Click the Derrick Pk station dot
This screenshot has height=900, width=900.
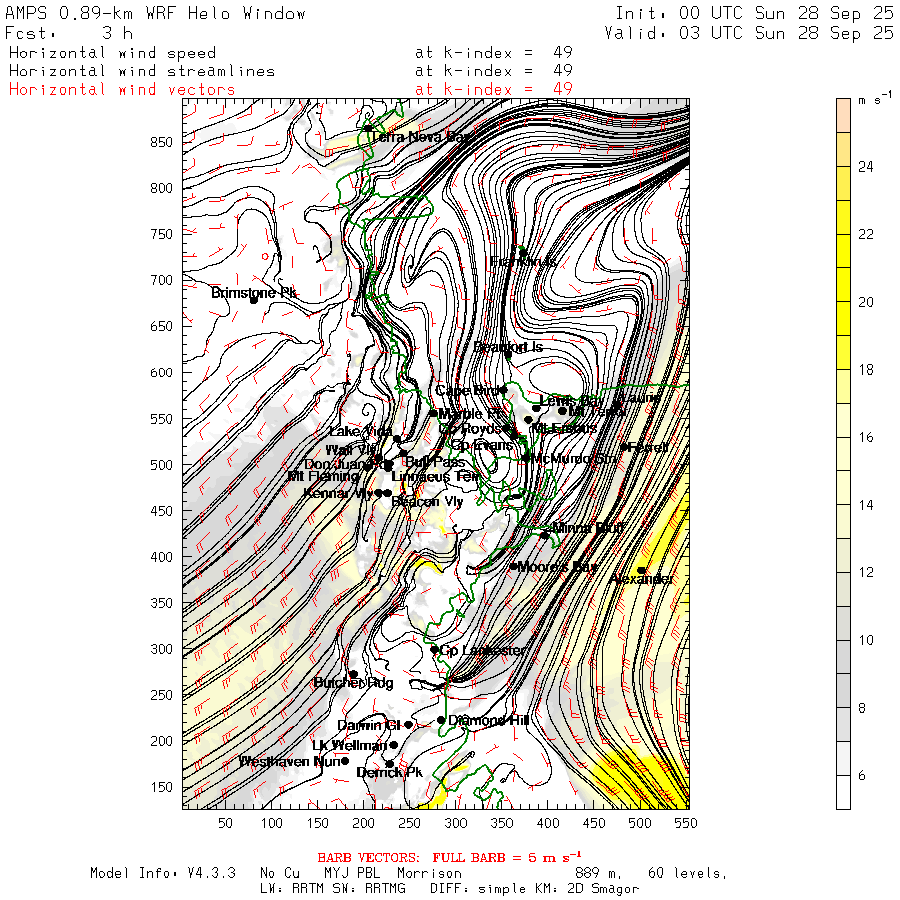pyautogui.click(x=389, y=764)
